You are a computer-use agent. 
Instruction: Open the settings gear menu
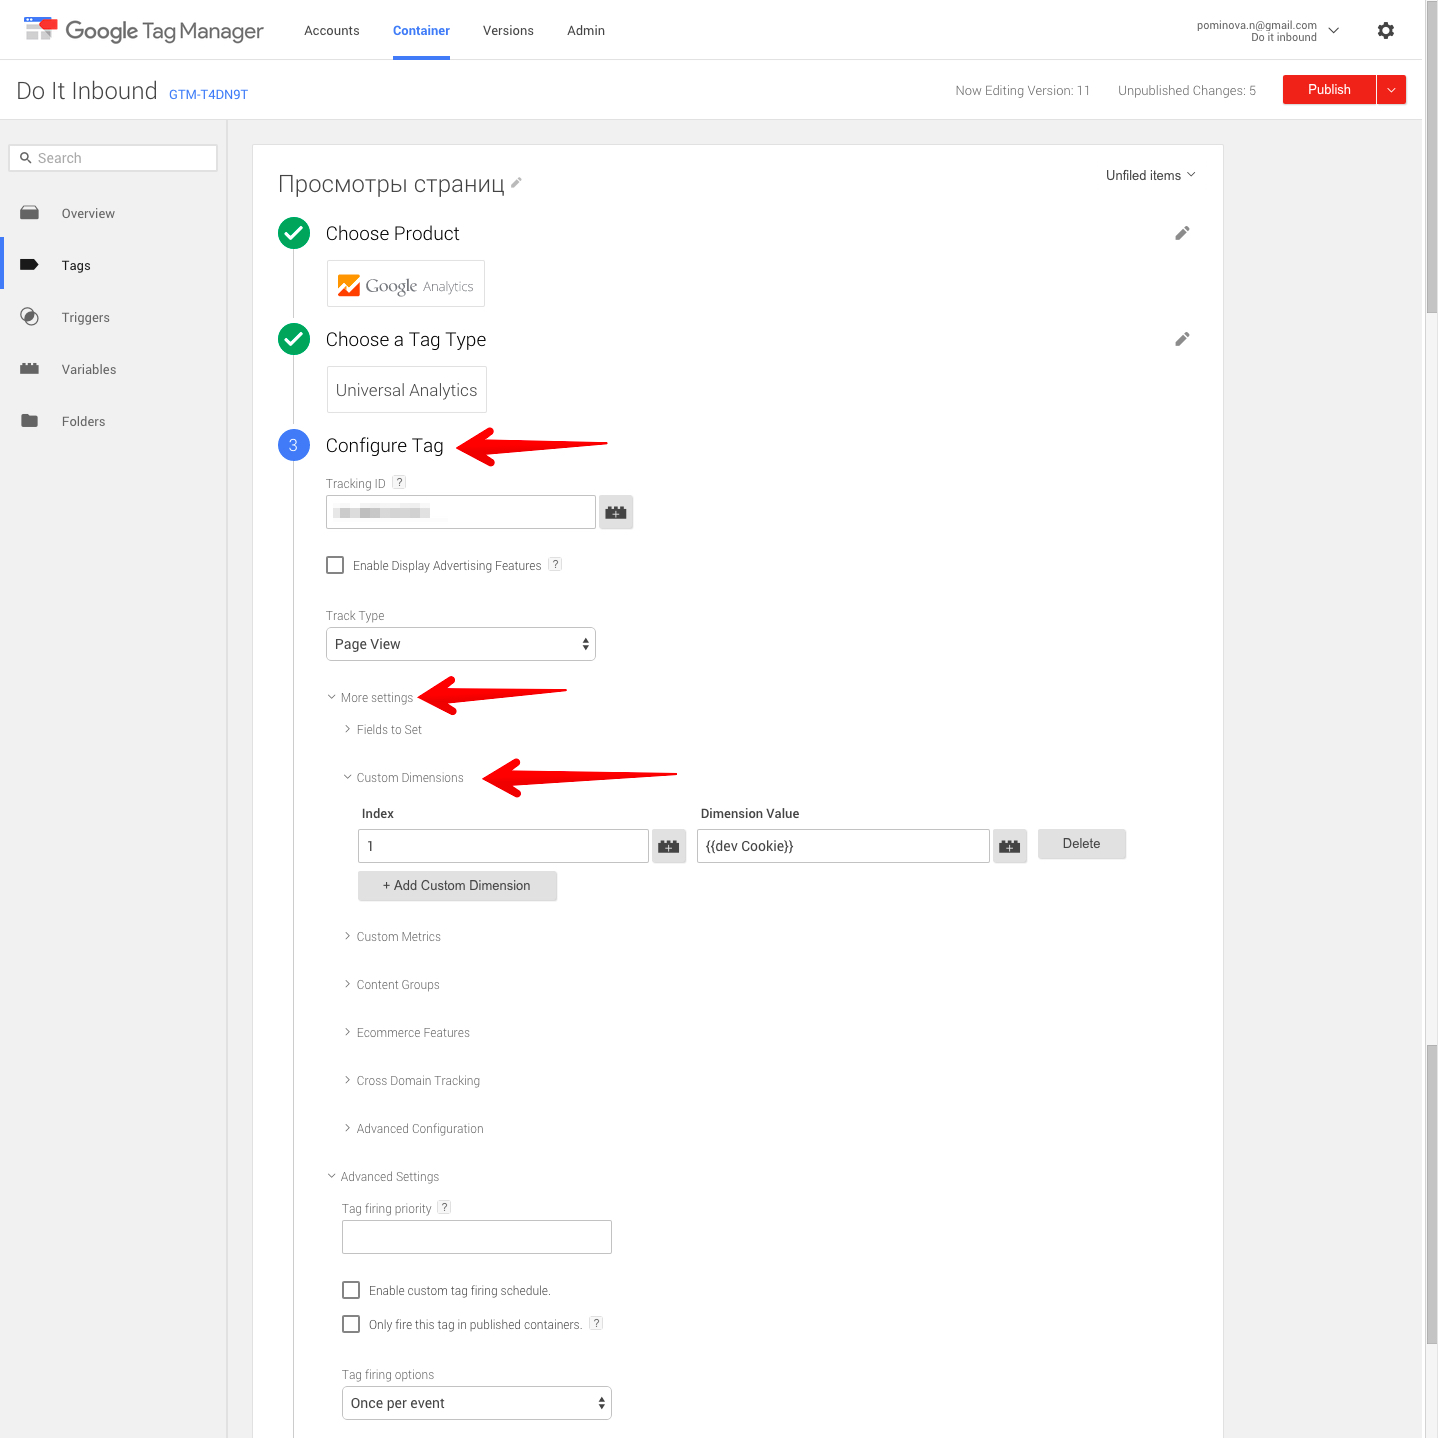point(1385,30)
